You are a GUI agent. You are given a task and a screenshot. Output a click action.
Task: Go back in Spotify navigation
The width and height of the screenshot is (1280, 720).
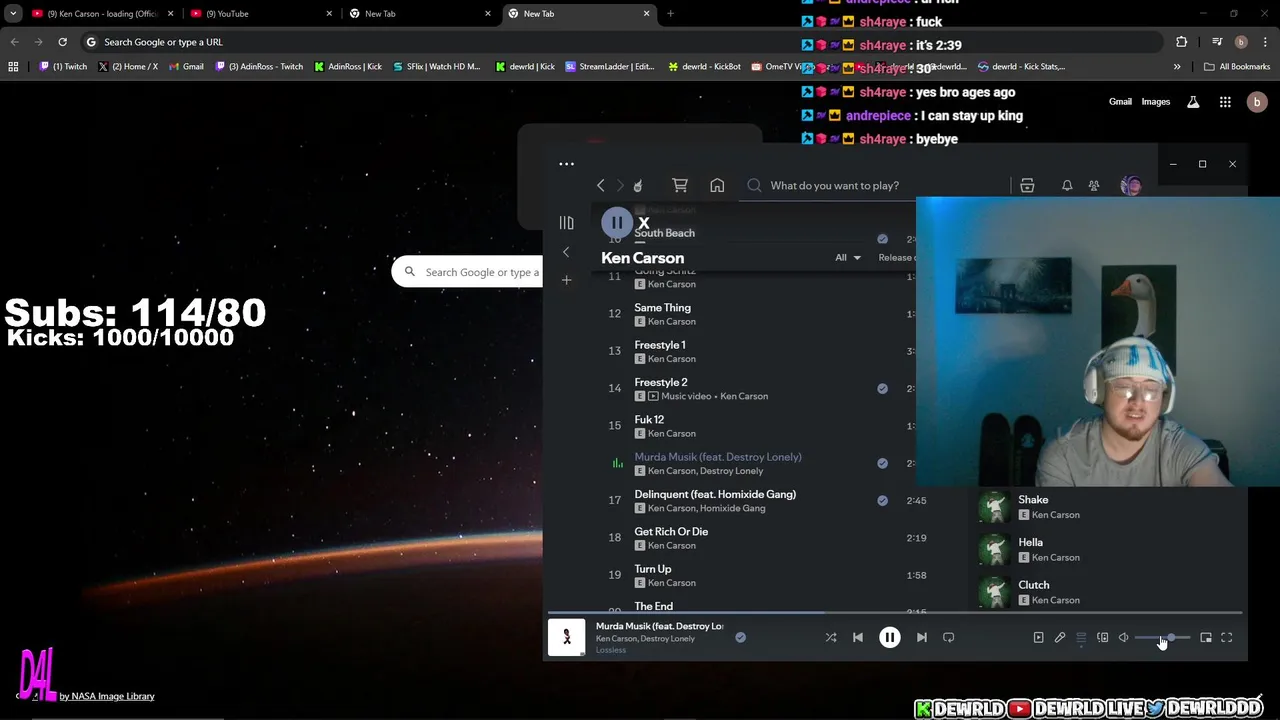pos(600,185)
